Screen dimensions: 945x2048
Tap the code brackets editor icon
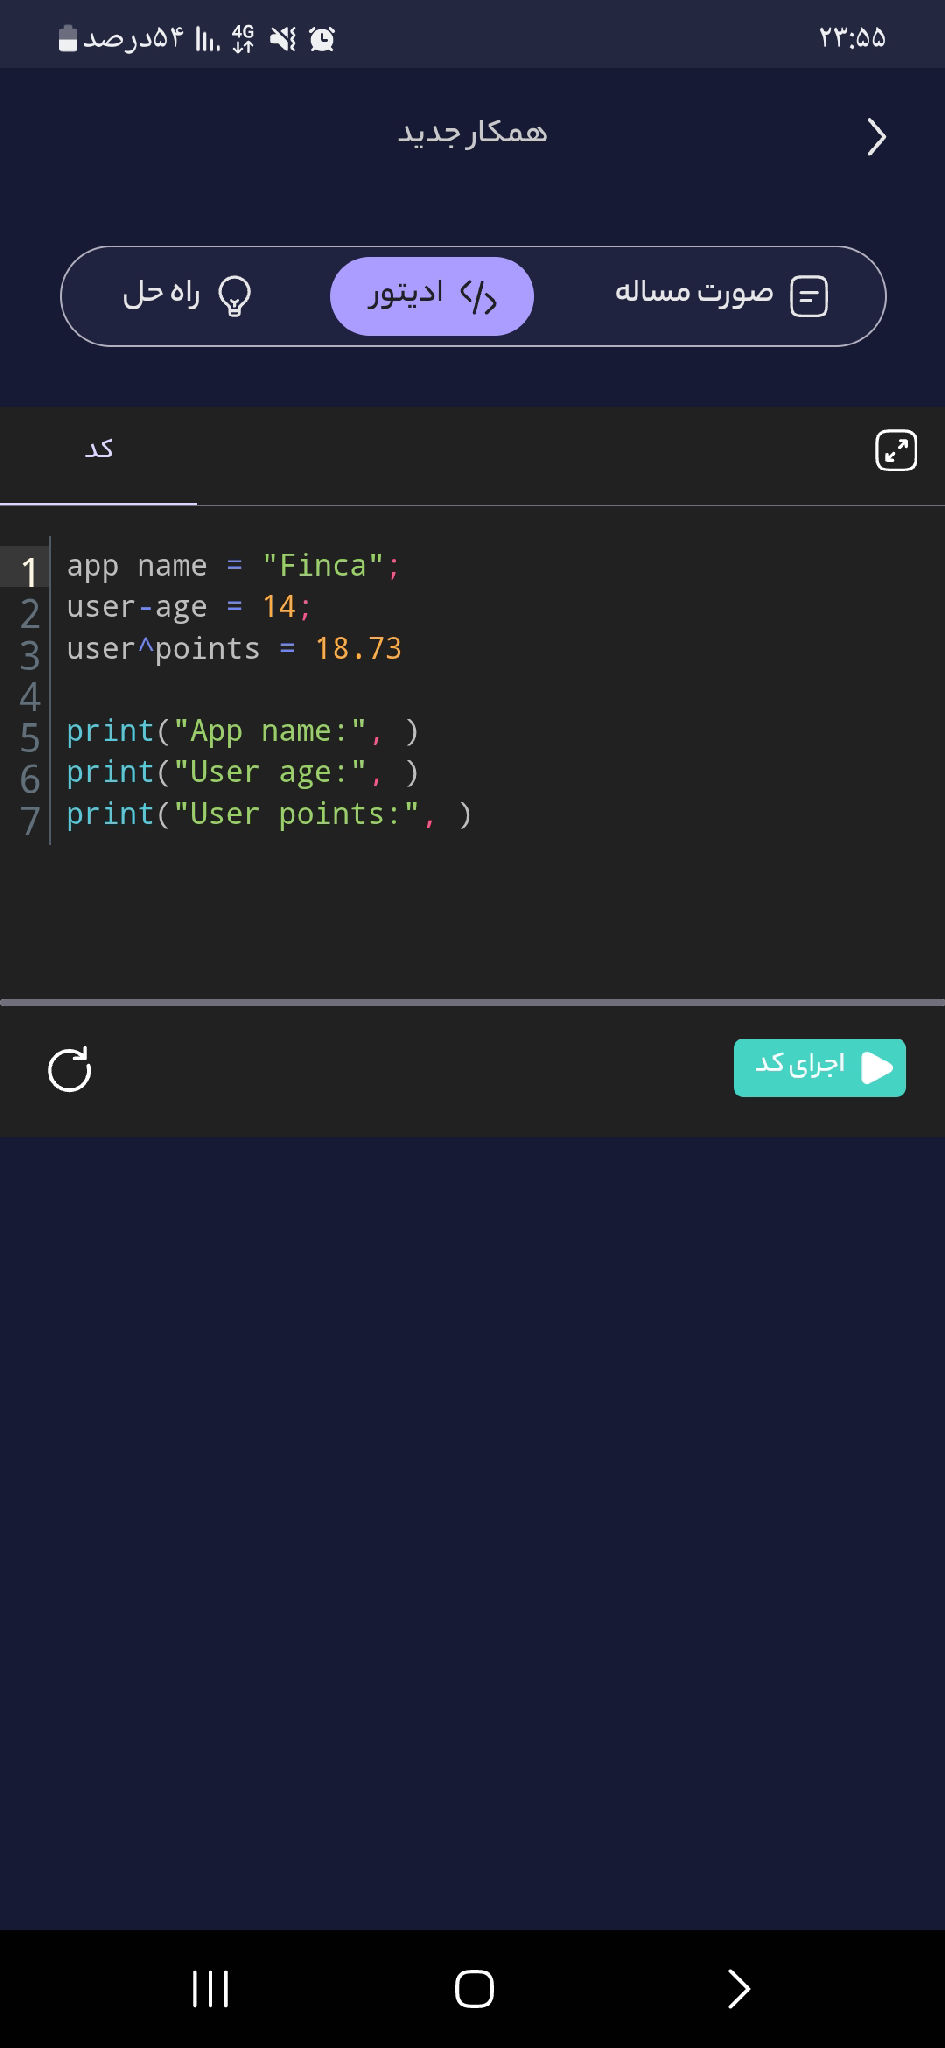[478, 296]
